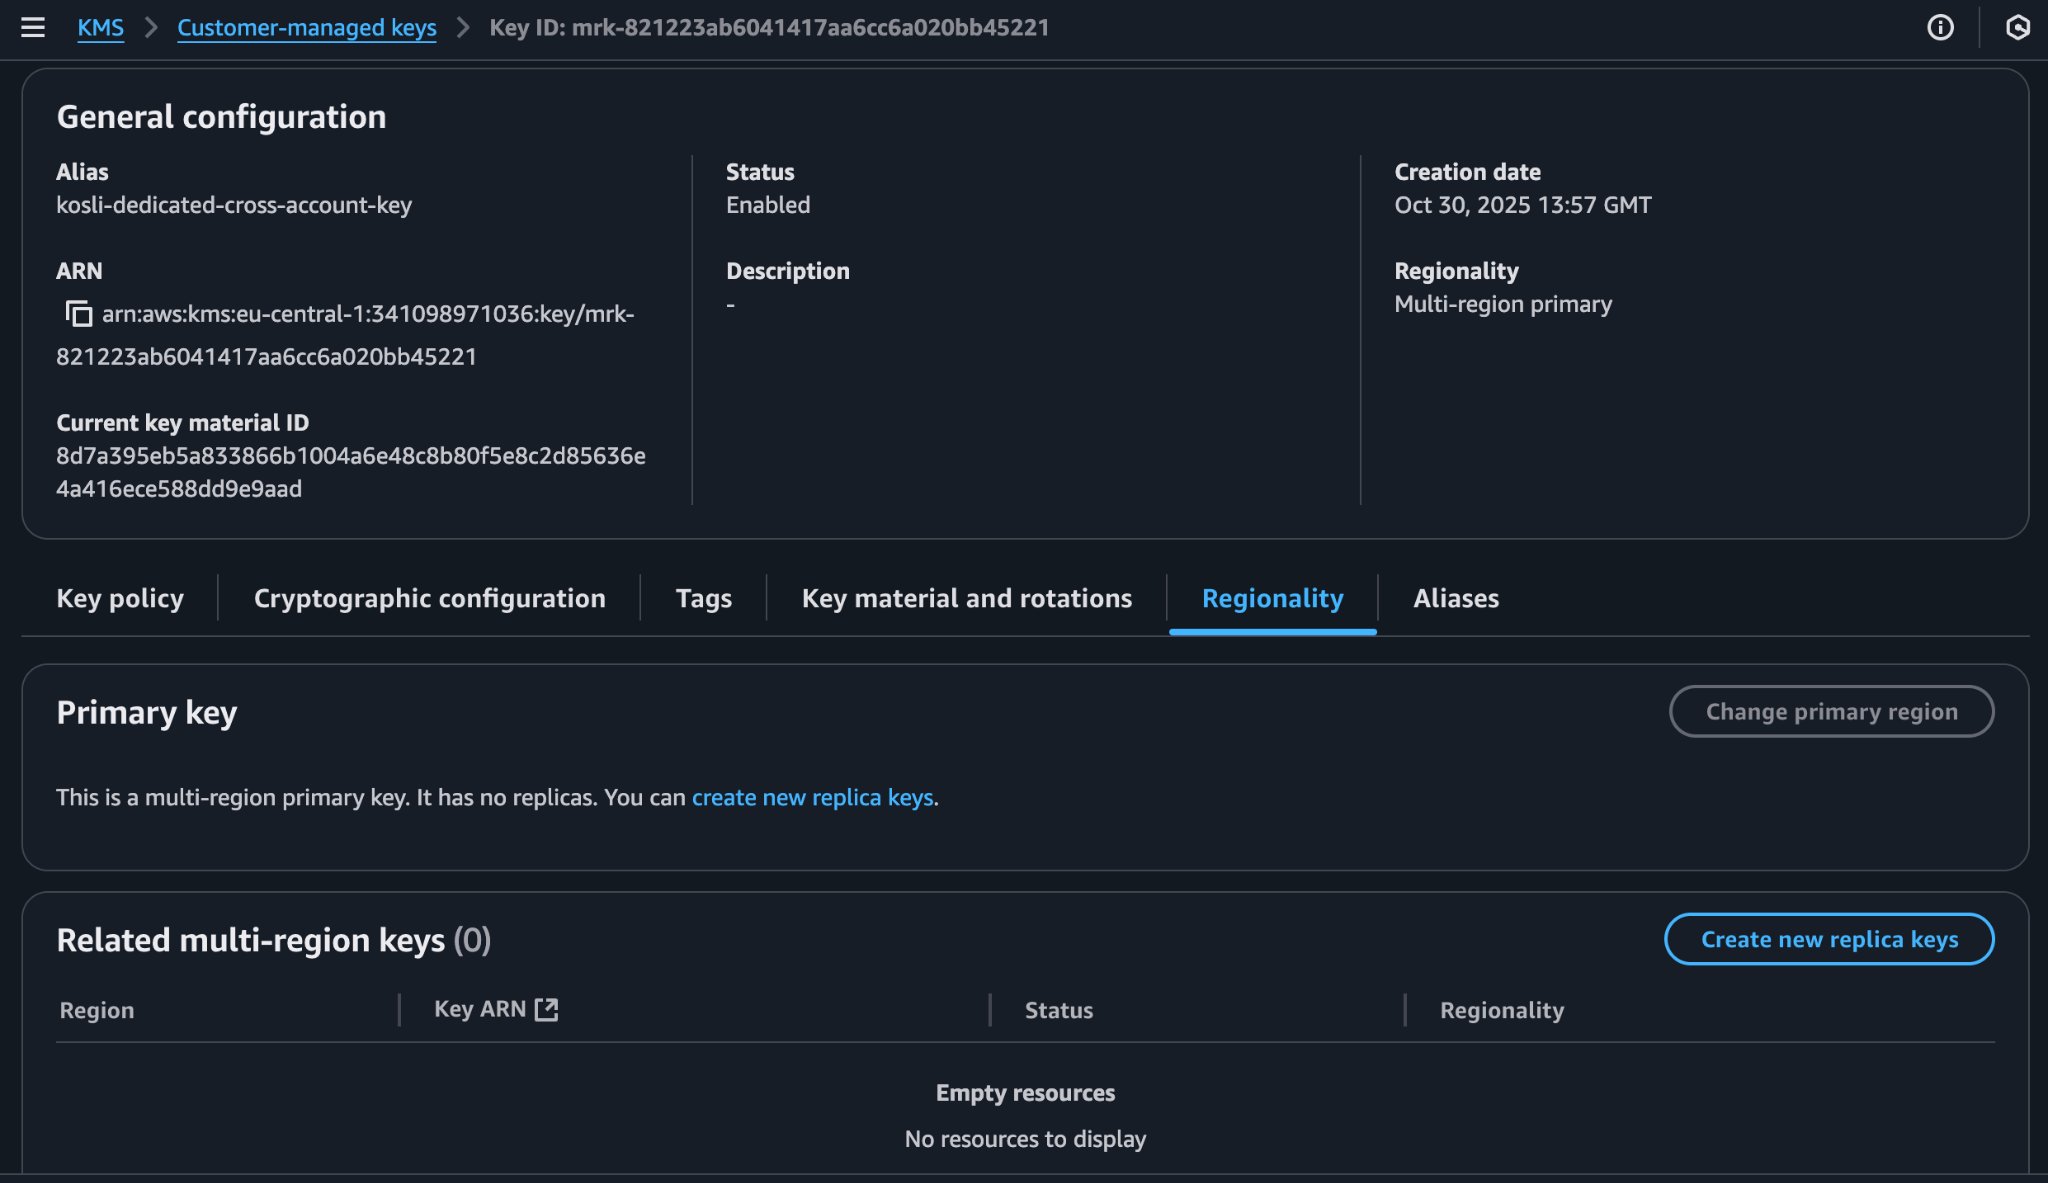Click the hexagon icon in top-right corner
The image size is (2048, 1183).
(x=2018, y=27)
